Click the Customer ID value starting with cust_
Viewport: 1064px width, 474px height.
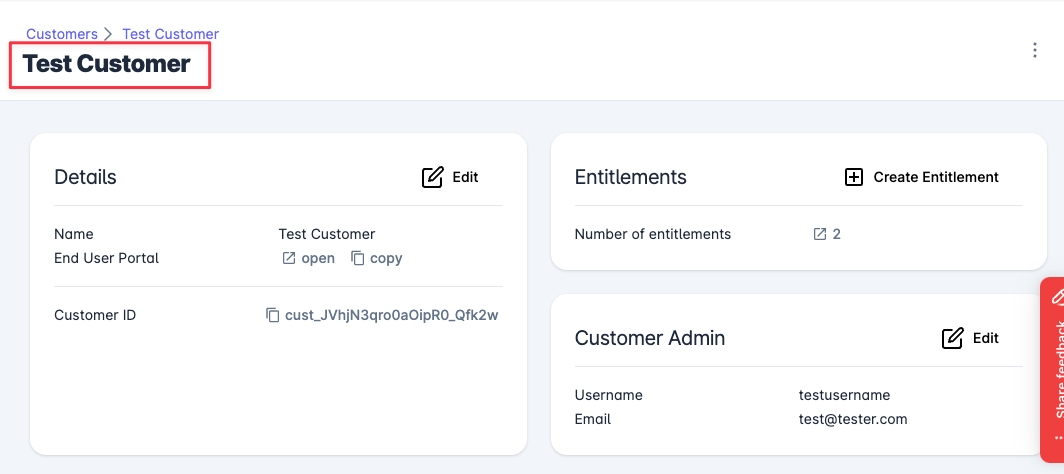click(x=392, y=315)
